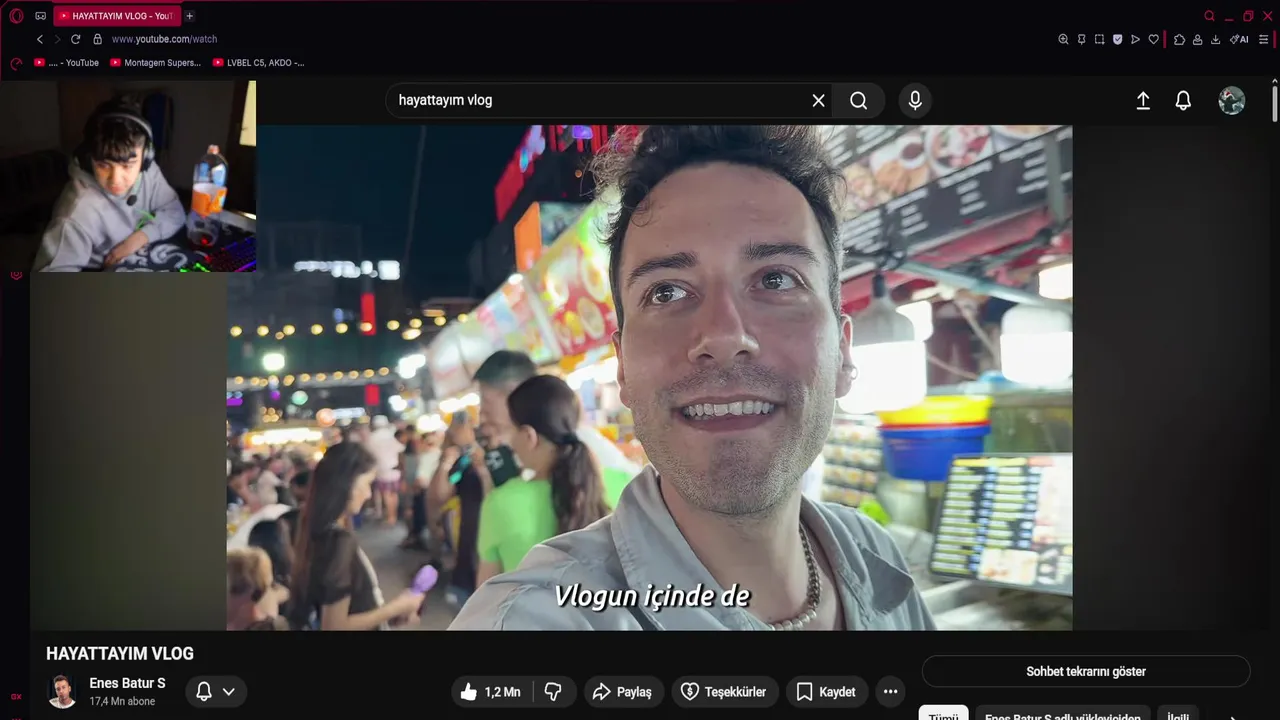Open YouTube notifications bell
Screen dimensions: 1280x720
(1183, 100)
